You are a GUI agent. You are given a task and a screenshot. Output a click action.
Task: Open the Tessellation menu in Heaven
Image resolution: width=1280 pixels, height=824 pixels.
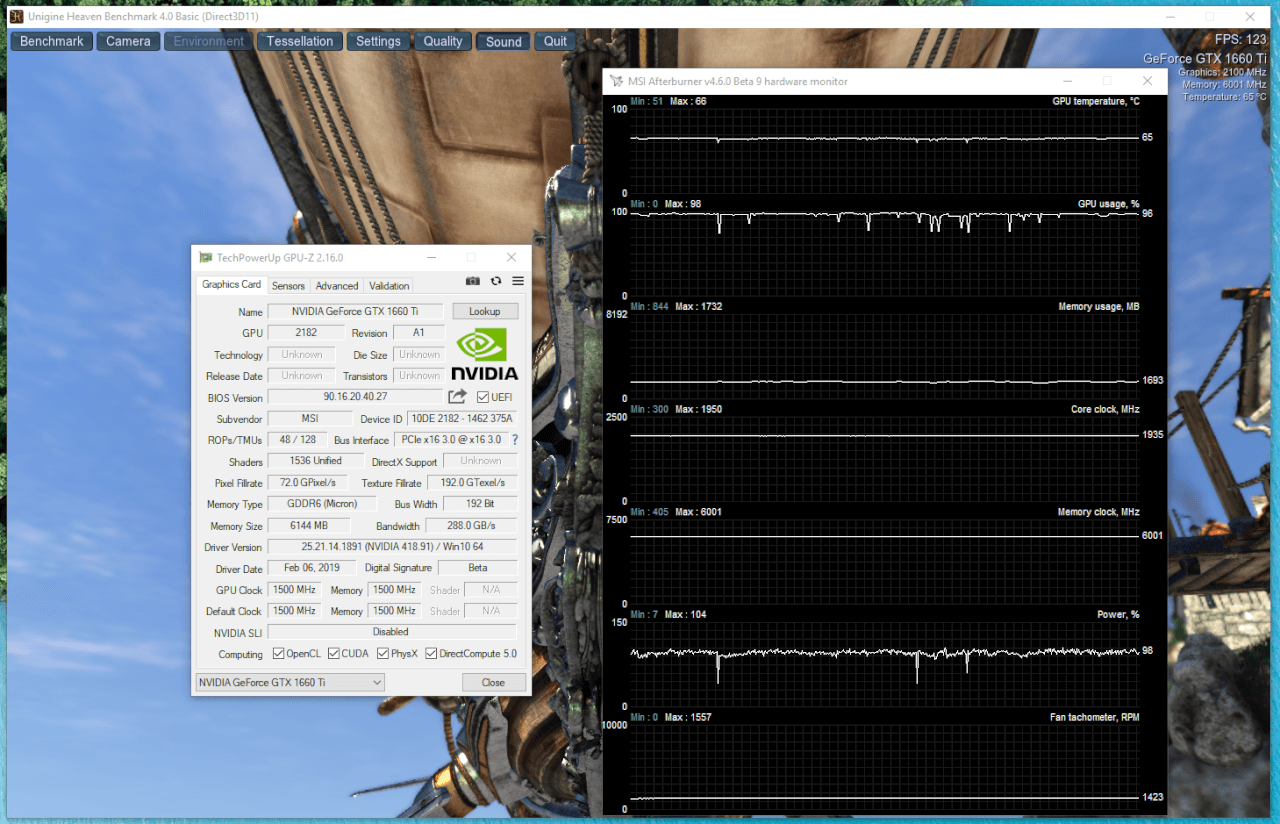300,41
